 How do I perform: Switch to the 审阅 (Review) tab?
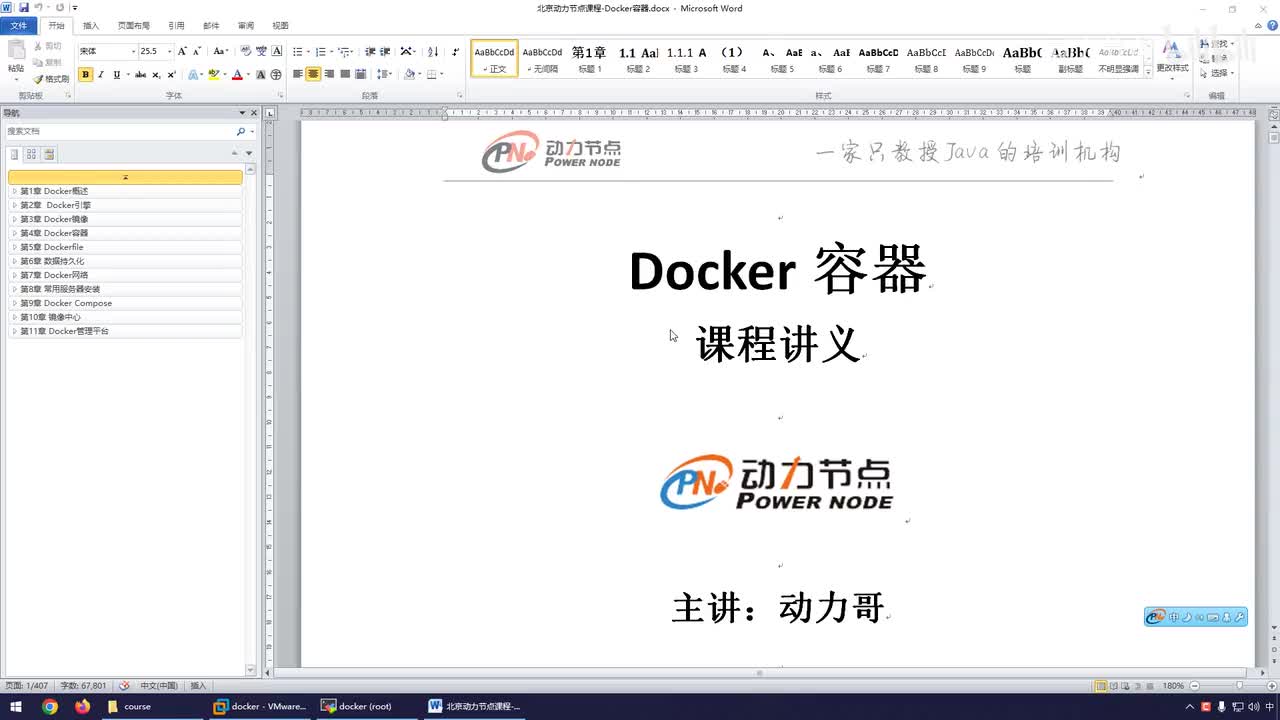coord(245,26)
